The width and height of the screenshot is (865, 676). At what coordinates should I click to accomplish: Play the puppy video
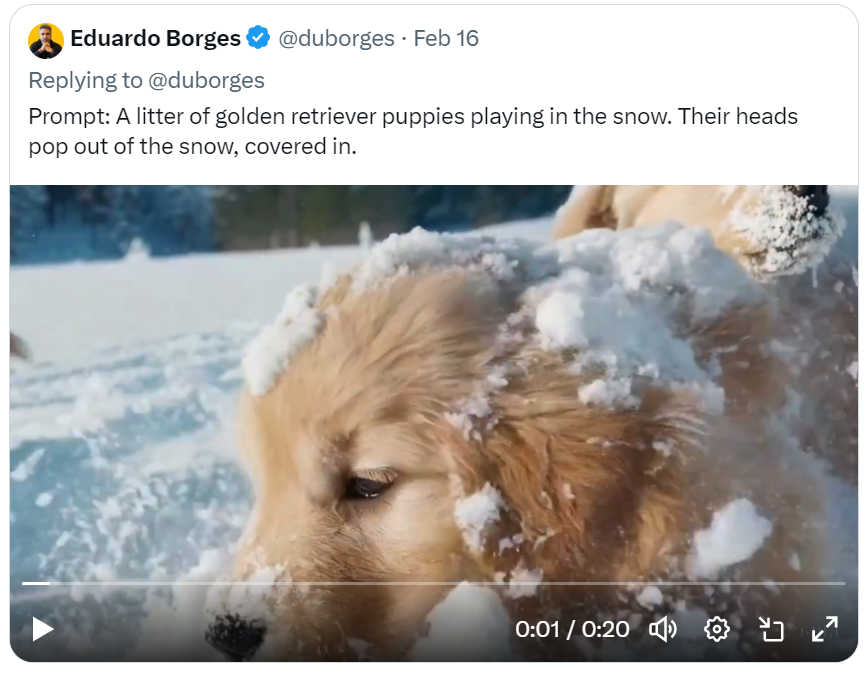coord(42,629)
